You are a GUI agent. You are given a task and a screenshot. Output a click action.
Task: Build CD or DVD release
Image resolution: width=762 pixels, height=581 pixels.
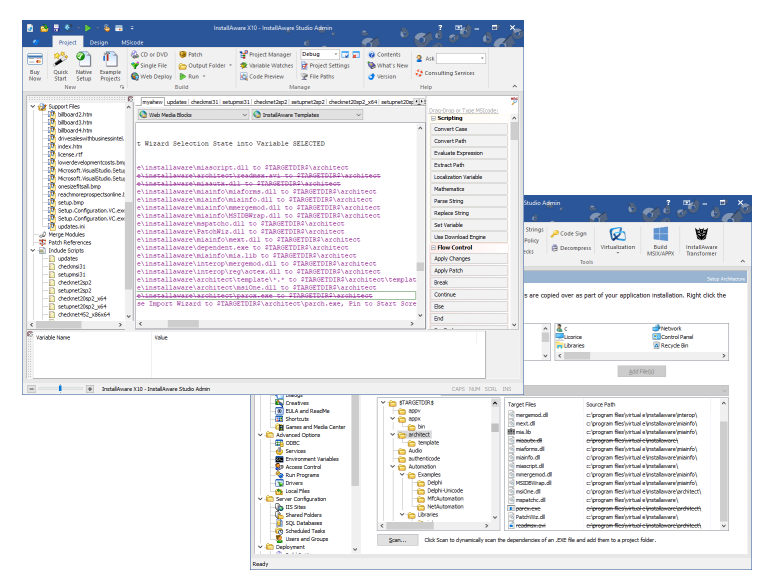pyautogui.click(x=150, y=54)
